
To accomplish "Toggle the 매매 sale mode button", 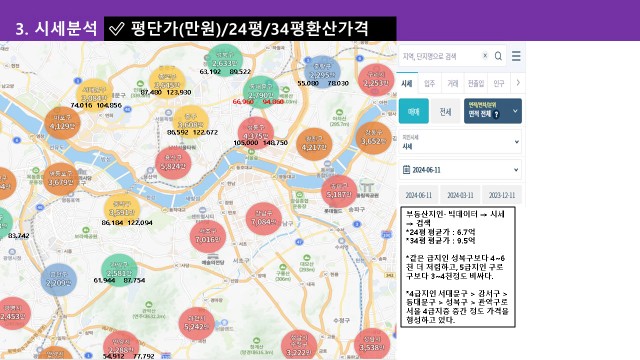I will point(413,111).
